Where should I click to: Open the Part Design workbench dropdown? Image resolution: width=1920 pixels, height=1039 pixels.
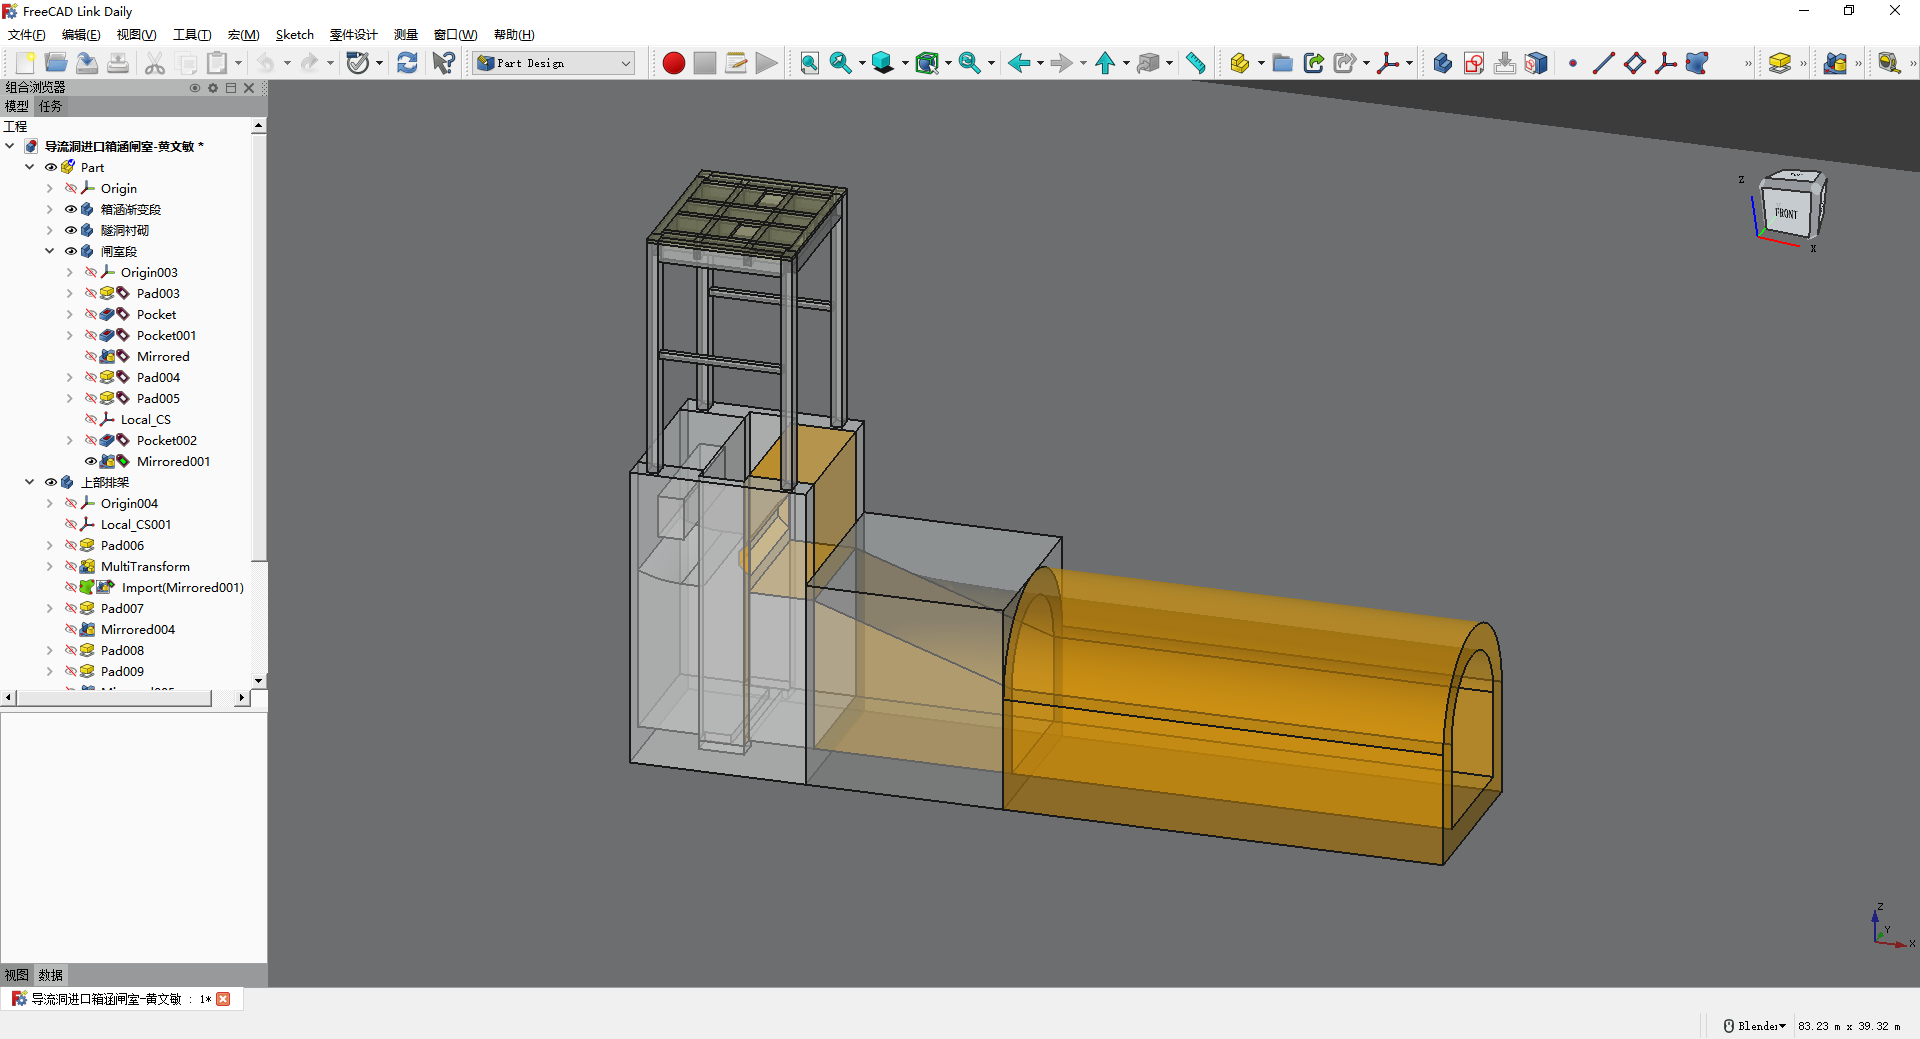554,63
